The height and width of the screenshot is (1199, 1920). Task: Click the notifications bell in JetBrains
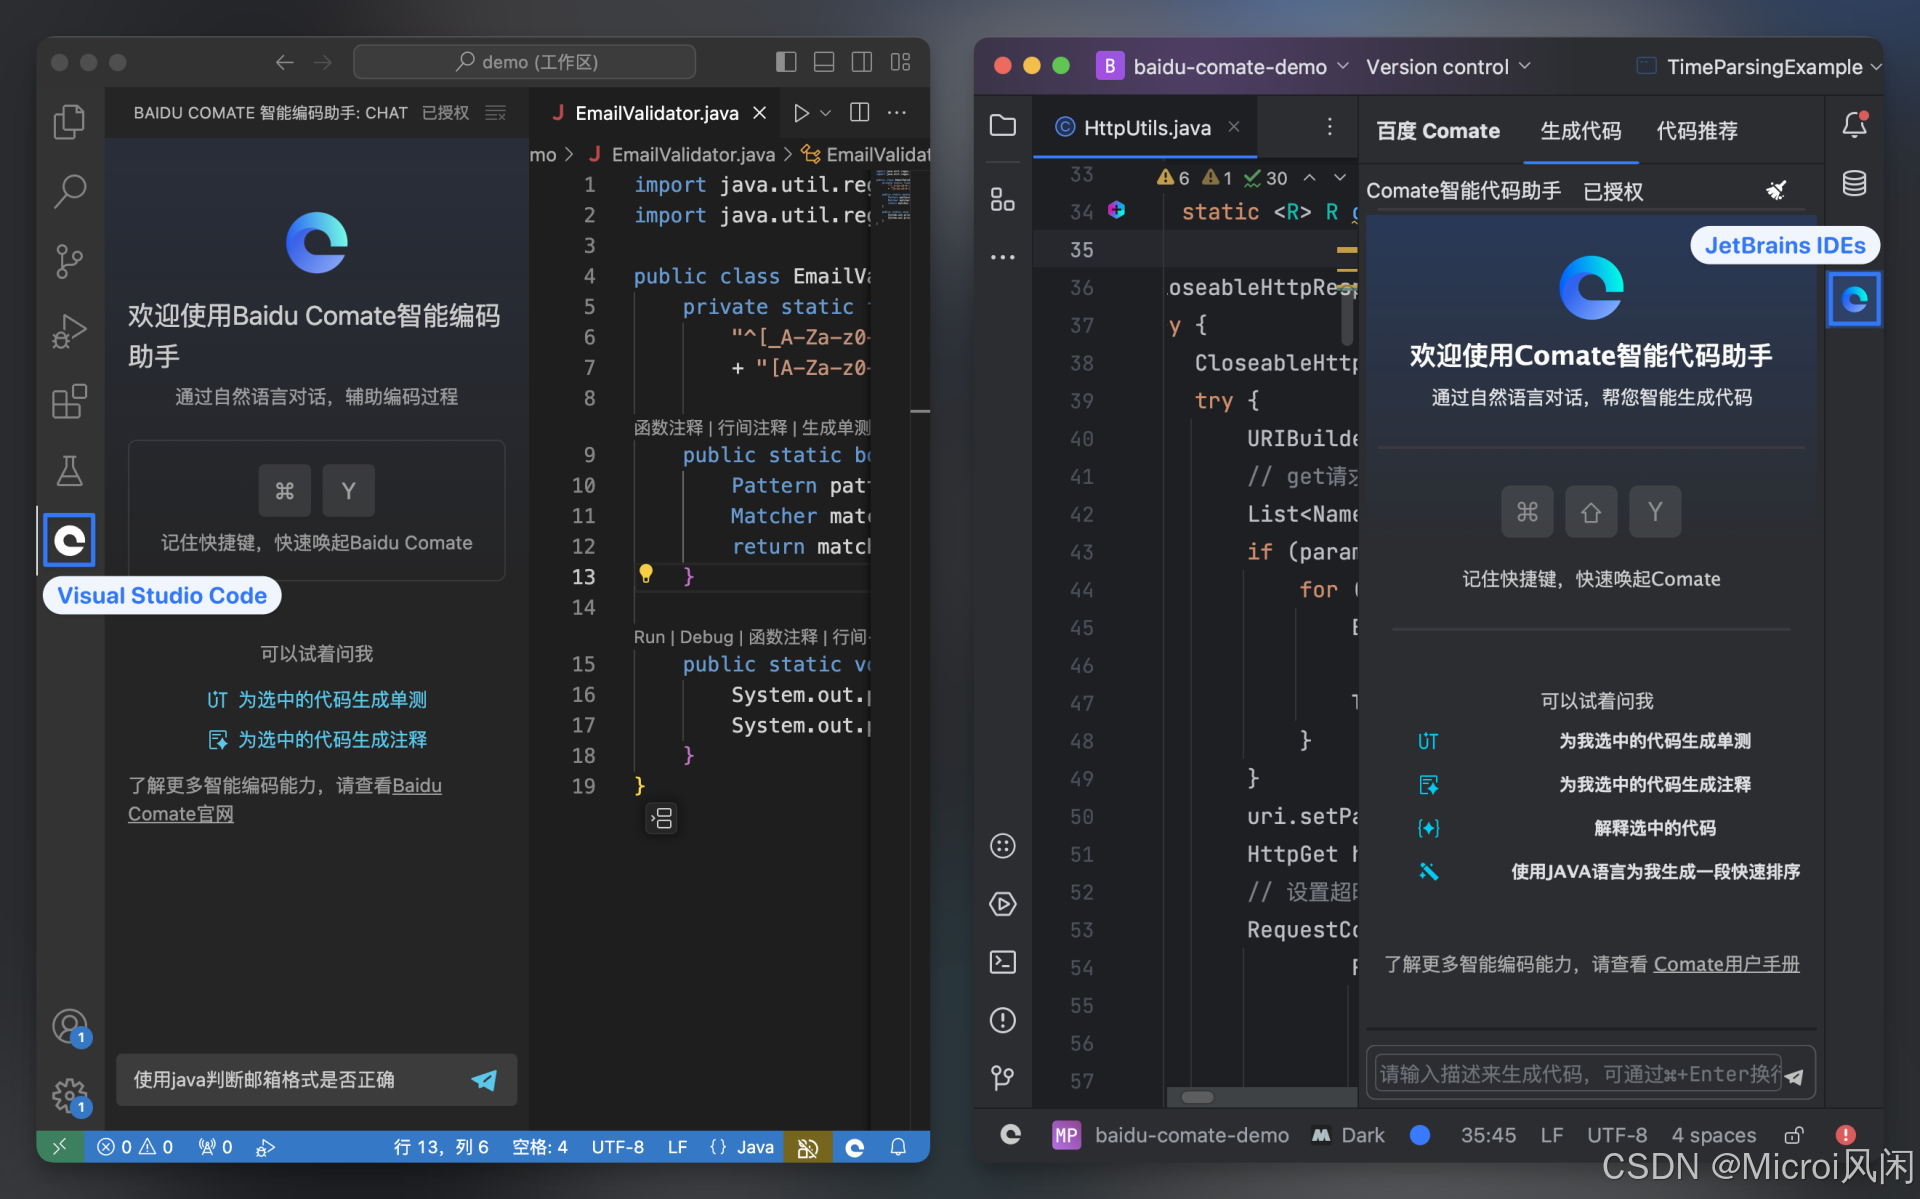pos(1854,126)
